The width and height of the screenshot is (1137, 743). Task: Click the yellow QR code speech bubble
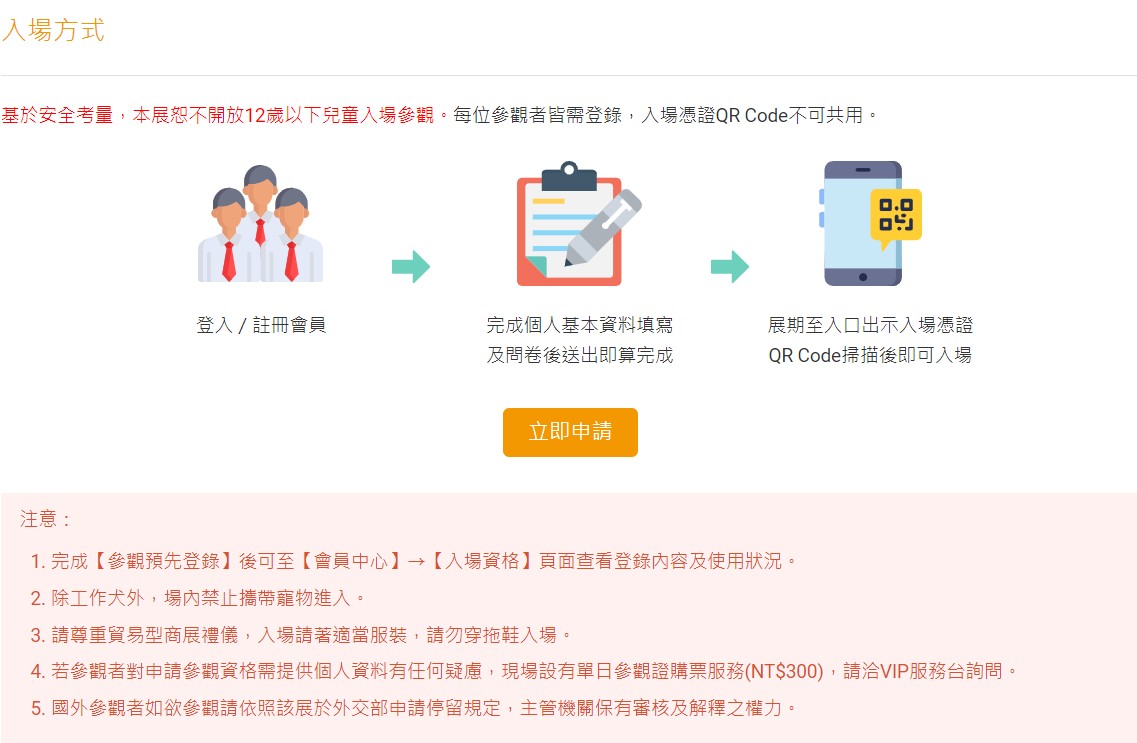pyautogui.click(x=896, y=217)
